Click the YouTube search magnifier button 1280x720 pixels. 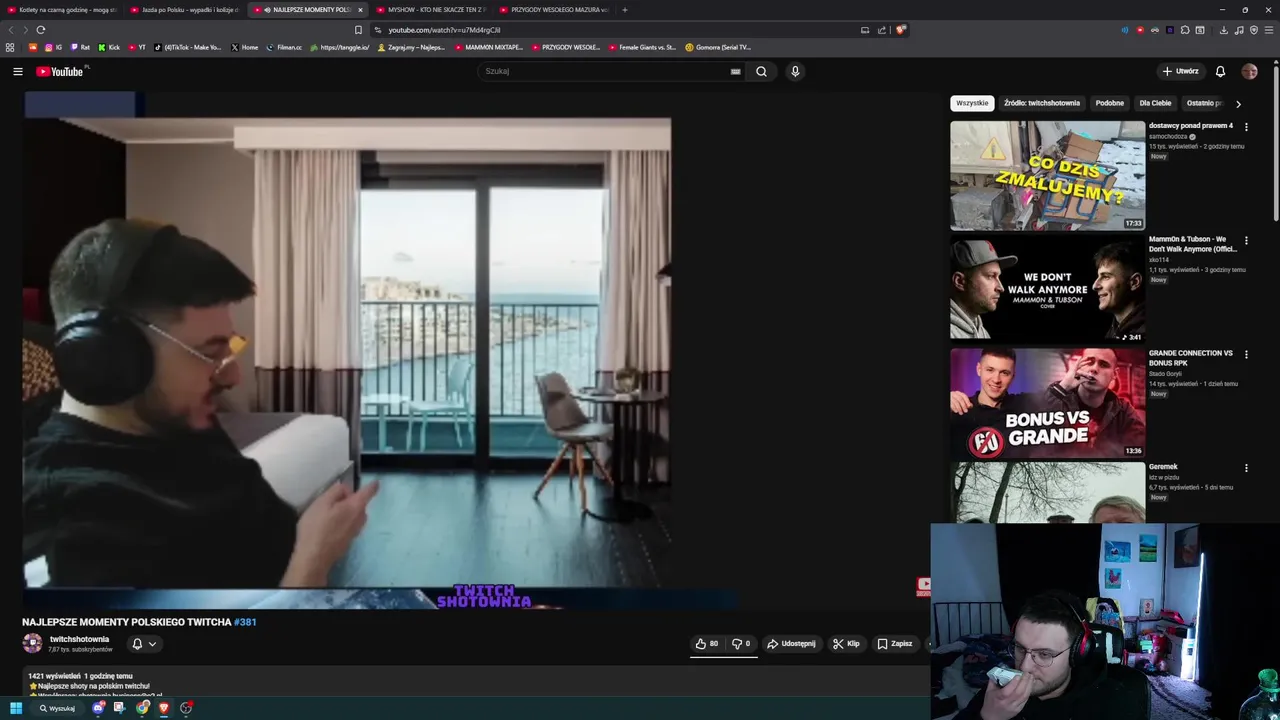coord(761,71)
